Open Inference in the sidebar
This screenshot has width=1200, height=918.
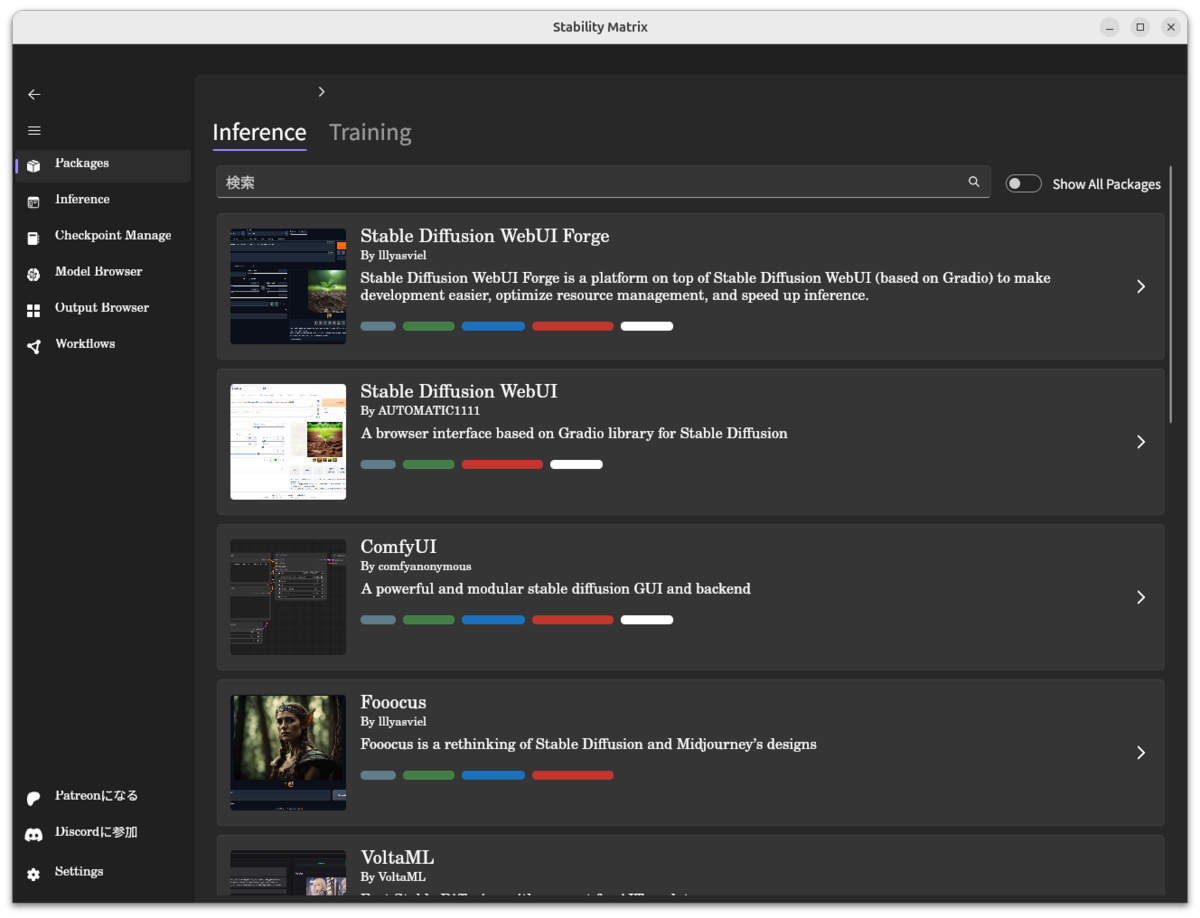click(x=103, y=201)
